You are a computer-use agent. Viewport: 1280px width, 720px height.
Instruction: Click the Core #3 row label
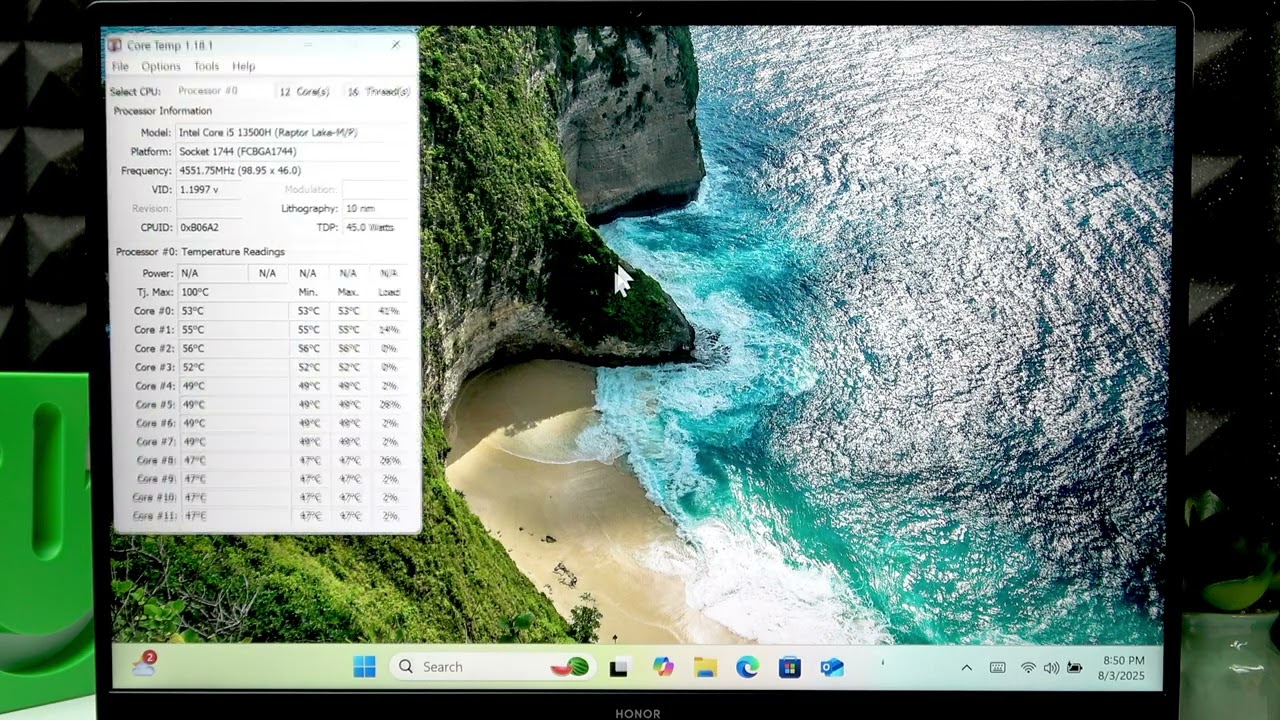point(154,367)
